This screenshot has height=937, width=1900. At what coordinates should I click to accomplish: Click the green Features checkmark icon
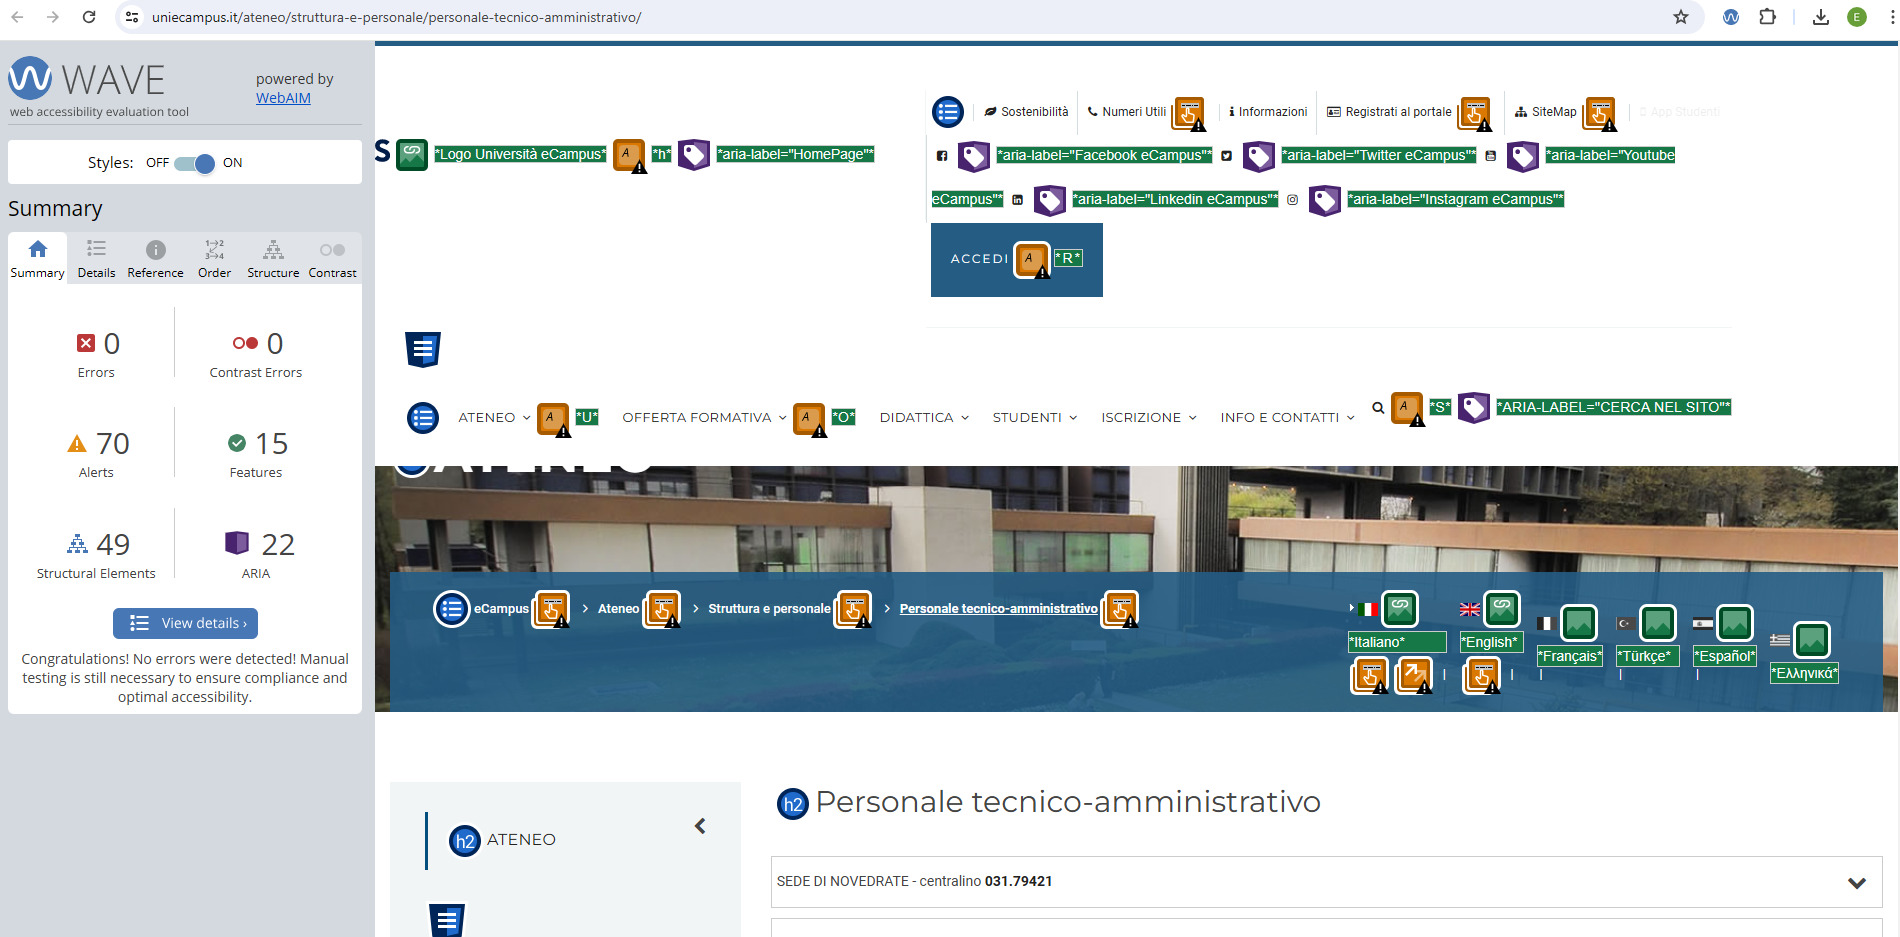point(237,443)
